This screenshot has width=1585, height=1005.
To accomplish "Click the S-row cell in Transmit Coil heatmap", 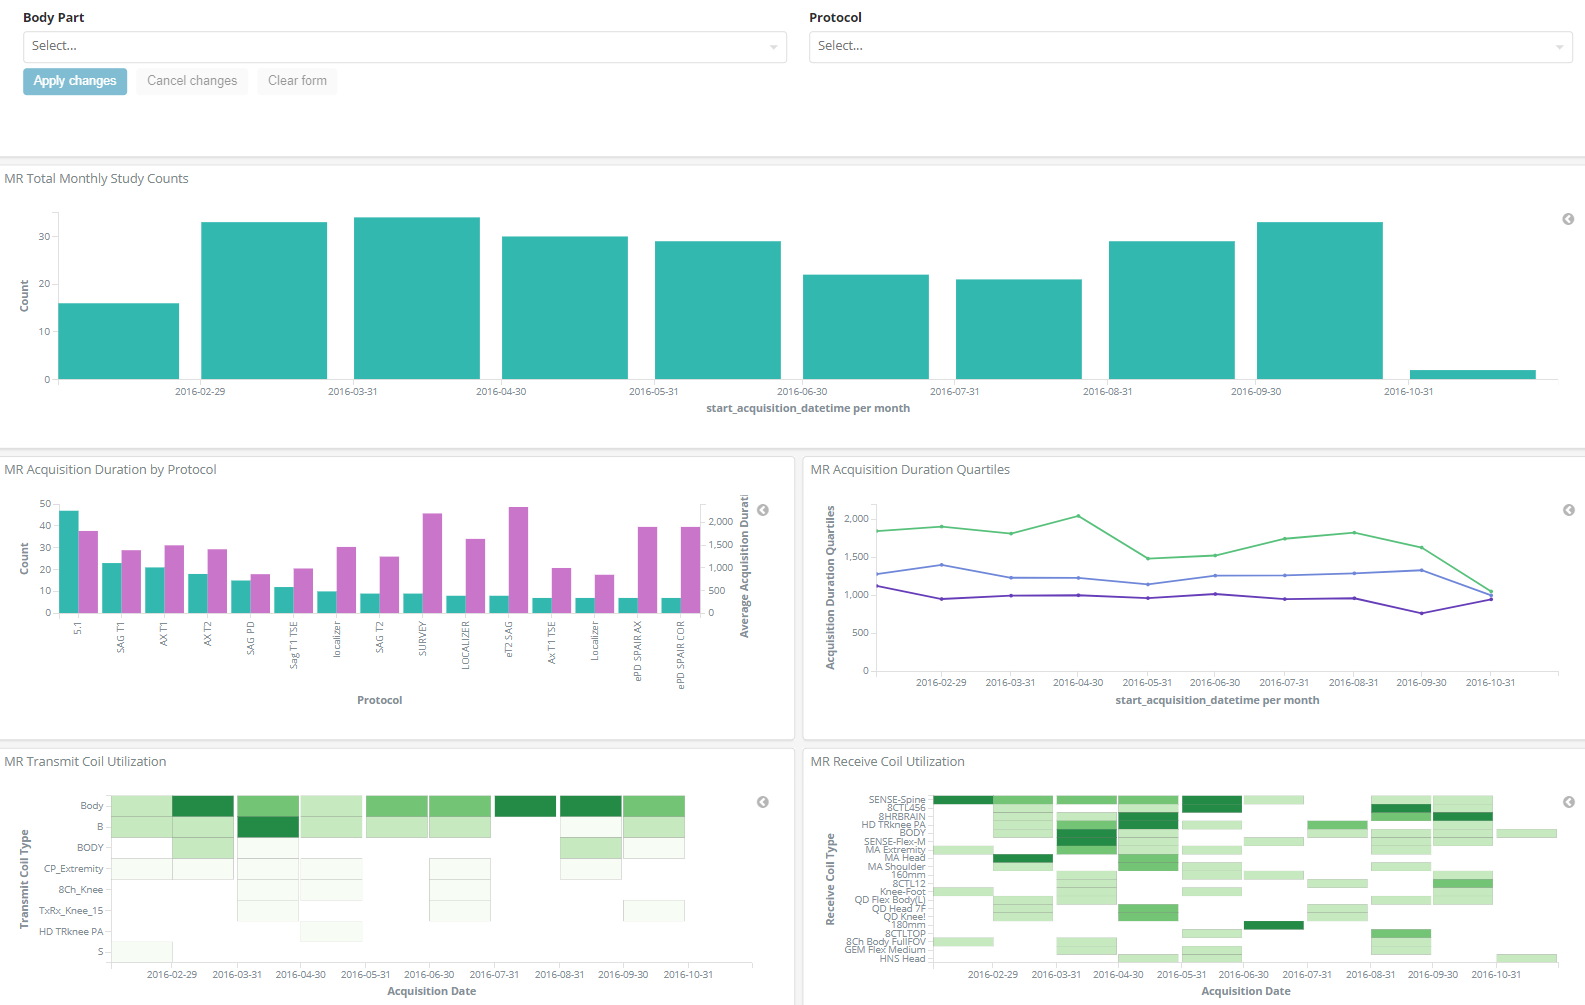I will (142, 952).
